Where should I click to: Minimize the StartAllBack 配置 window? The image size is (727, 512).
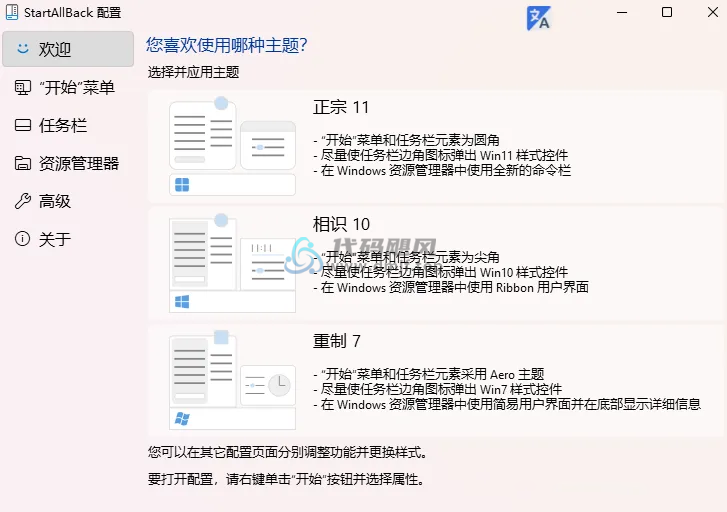[x=622, y=13]
